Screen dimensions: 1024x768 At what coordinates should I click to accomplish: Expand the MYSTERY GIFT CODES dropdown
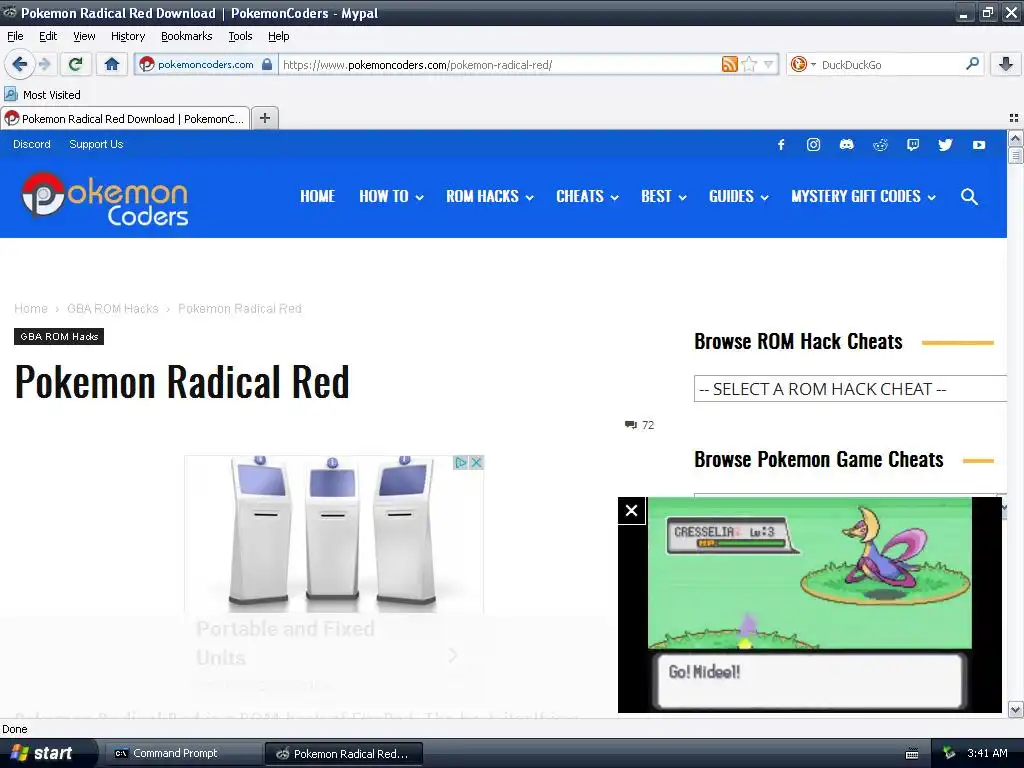tap(863, 197)
